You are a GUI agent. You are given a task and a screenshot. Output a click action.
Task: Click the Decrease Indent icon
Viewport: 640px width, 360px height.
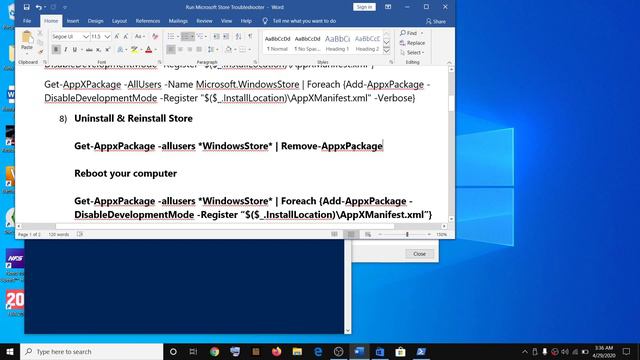pyautogui.click(x=216, y=36)
